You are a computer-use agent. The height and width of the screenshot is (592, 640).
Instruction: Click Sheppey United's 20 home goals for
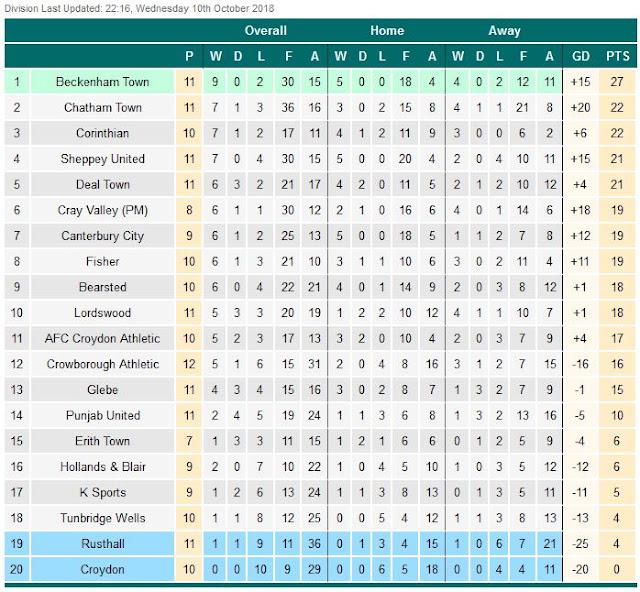pos(405,159)
